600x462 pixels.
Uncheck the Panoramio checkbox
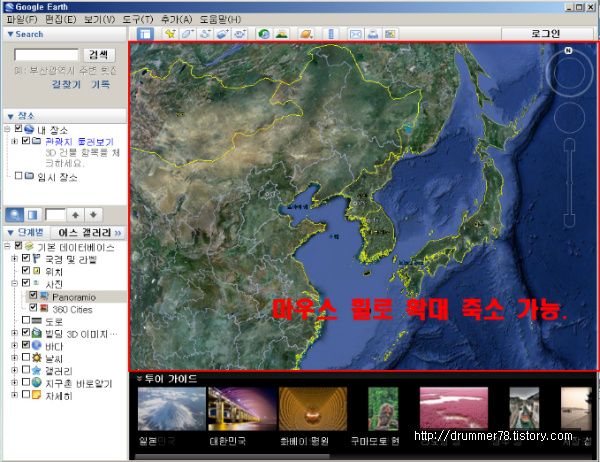click(x=33, y=295)
